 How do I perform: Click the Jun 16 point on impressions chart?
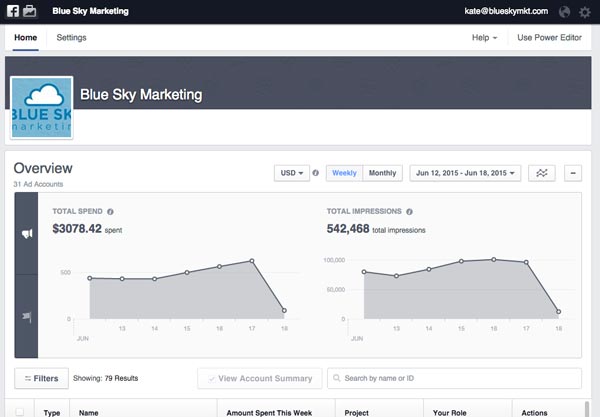click(494, 259)
